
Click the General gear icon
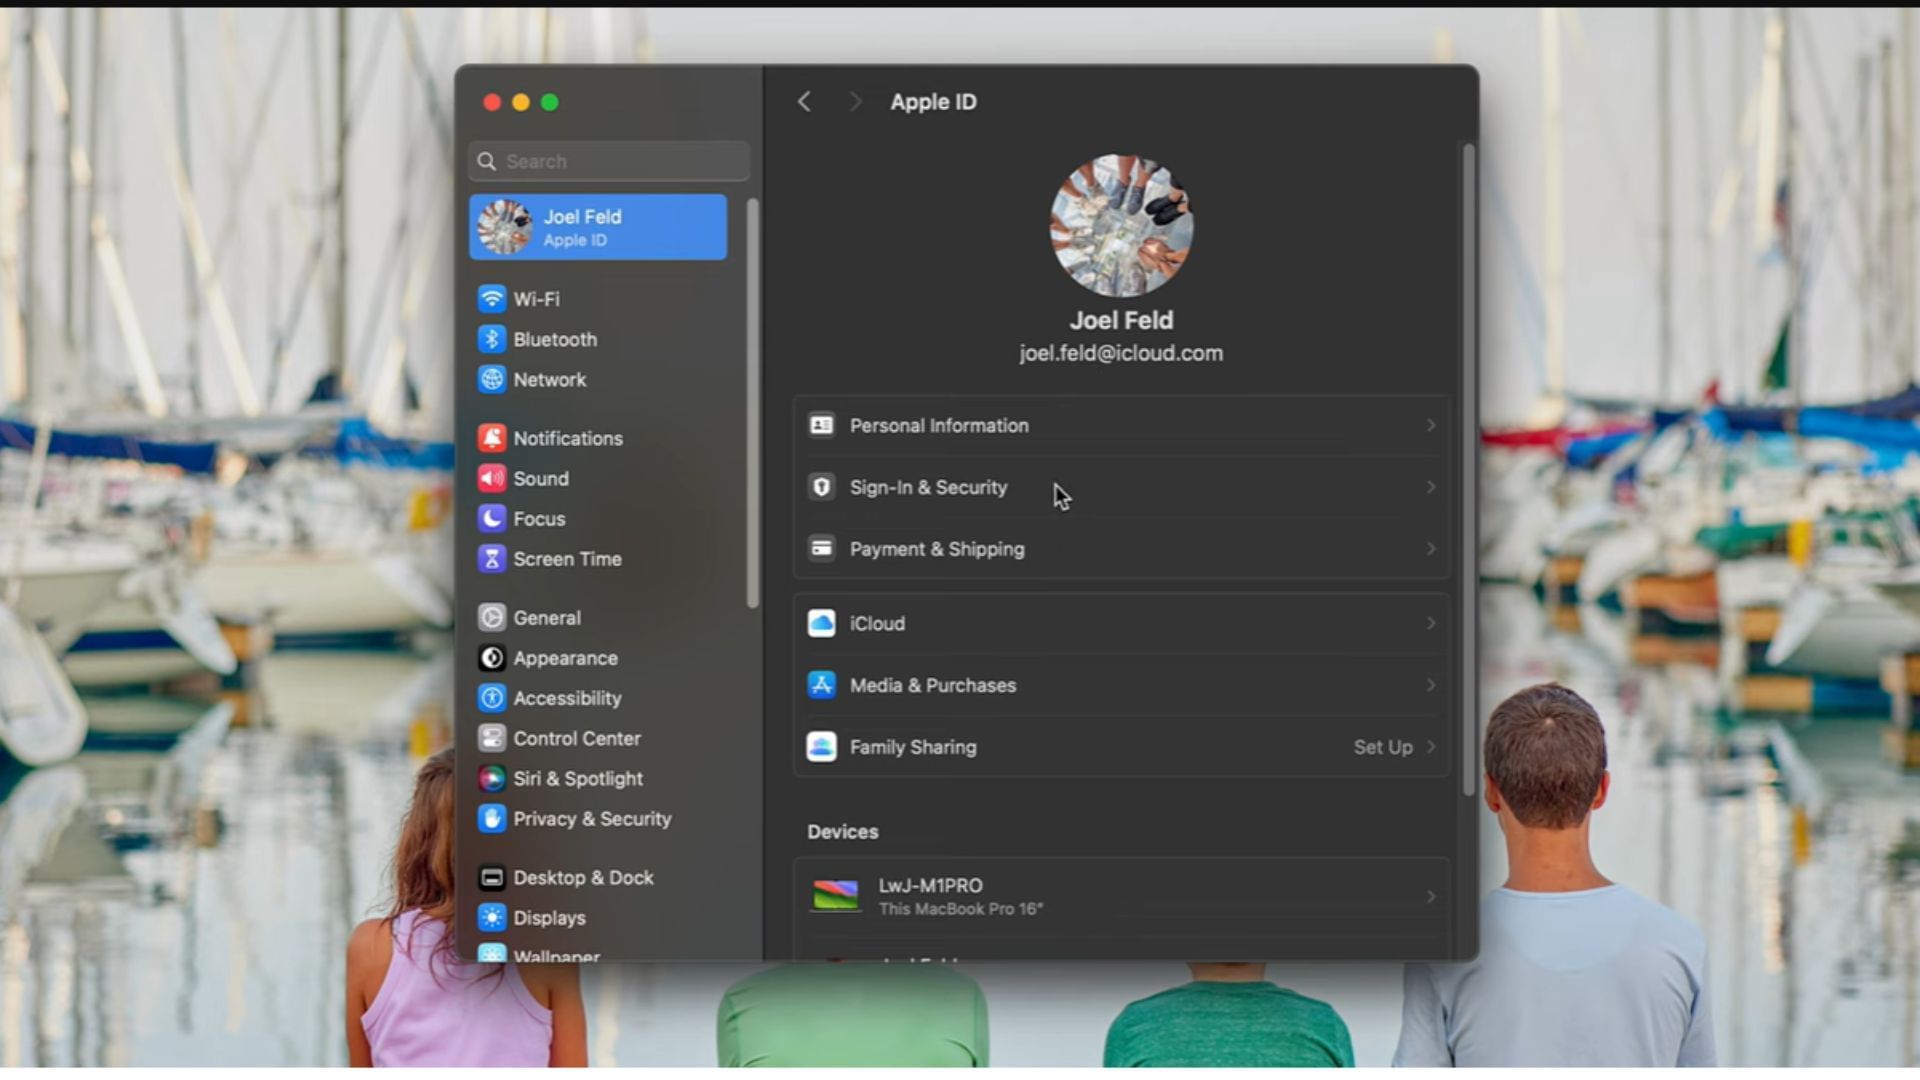point(491,617)
